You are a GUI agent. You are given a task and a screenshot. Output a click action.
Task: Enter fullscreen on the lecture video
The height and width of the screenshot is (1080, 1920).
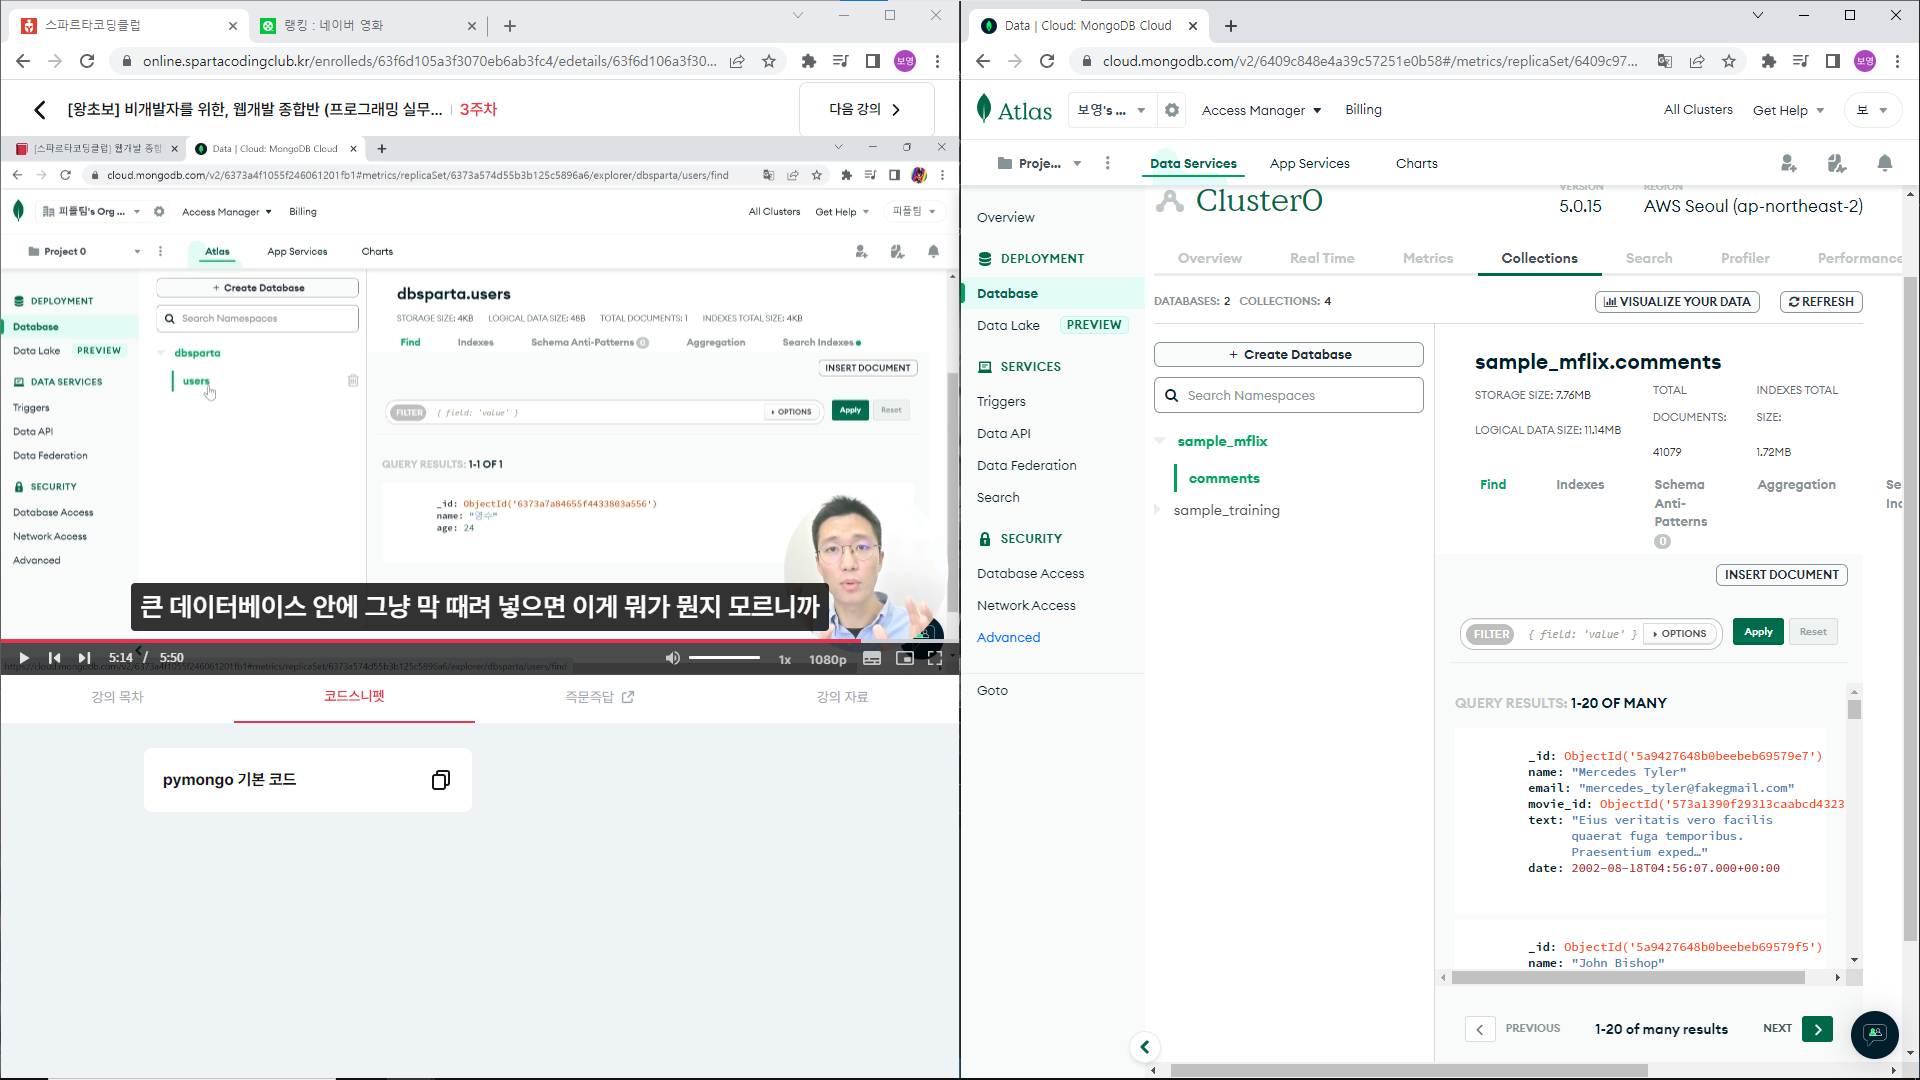935,658
